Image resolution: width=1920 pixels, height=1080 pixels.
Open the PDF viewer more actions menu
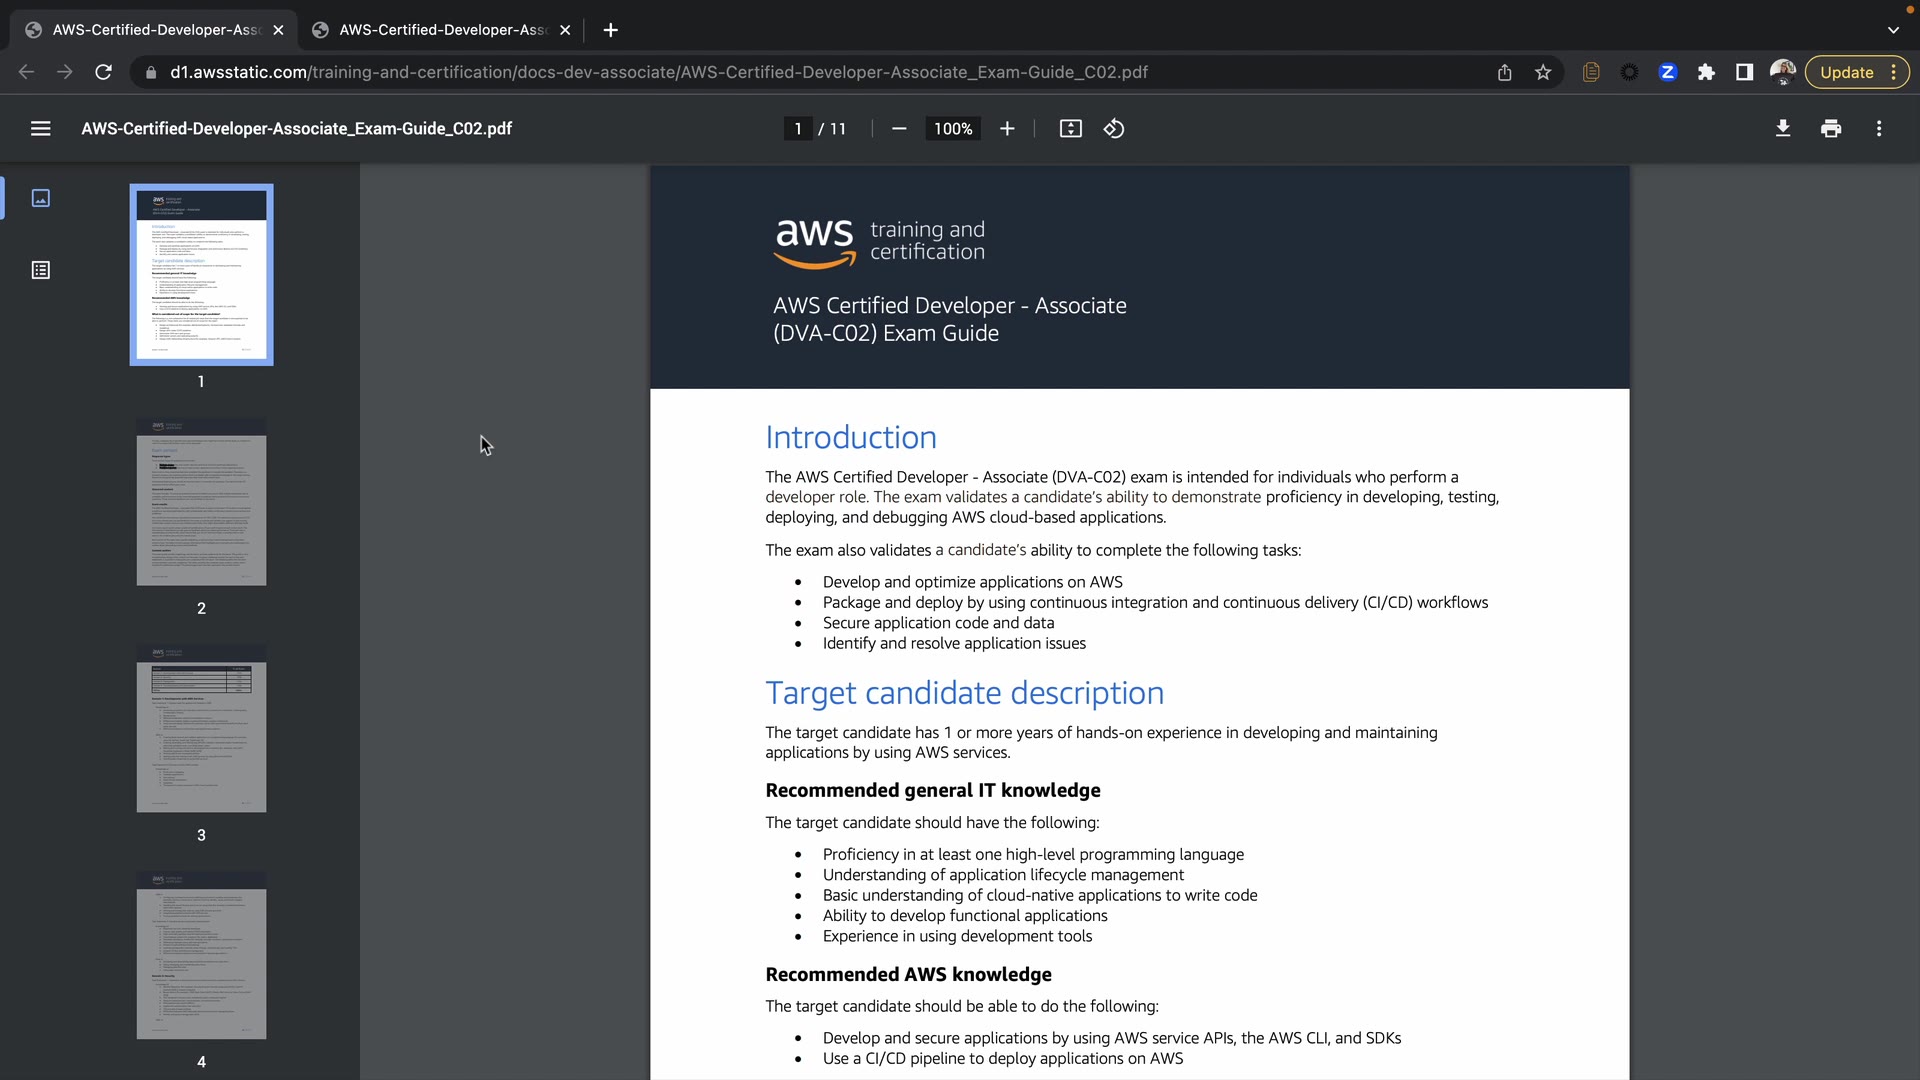[1879, 128]
